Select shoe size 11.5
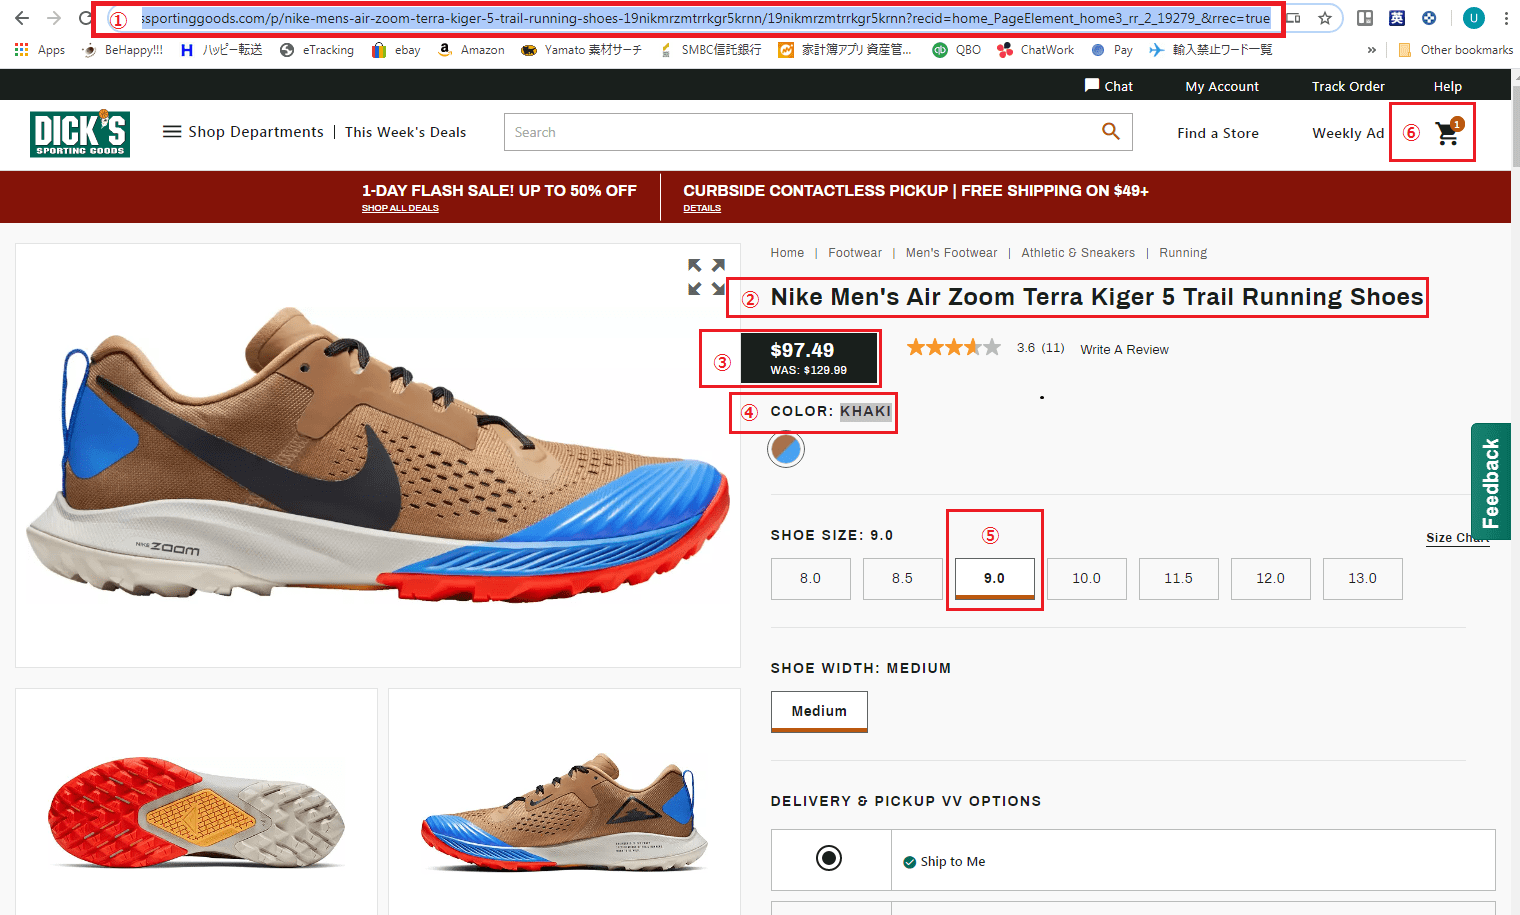The width and height of the screenshot is (1520, 915). pos(1178,578)
